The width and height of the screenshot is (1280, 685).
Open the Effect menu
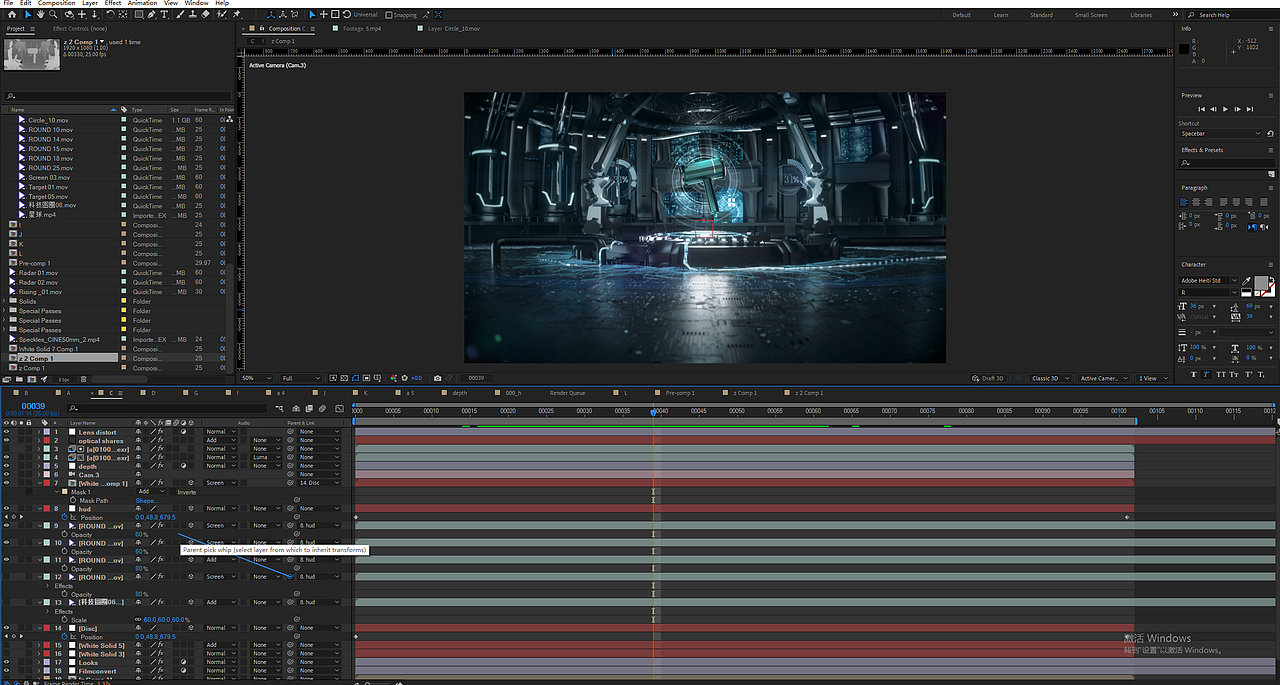(113, 3)
